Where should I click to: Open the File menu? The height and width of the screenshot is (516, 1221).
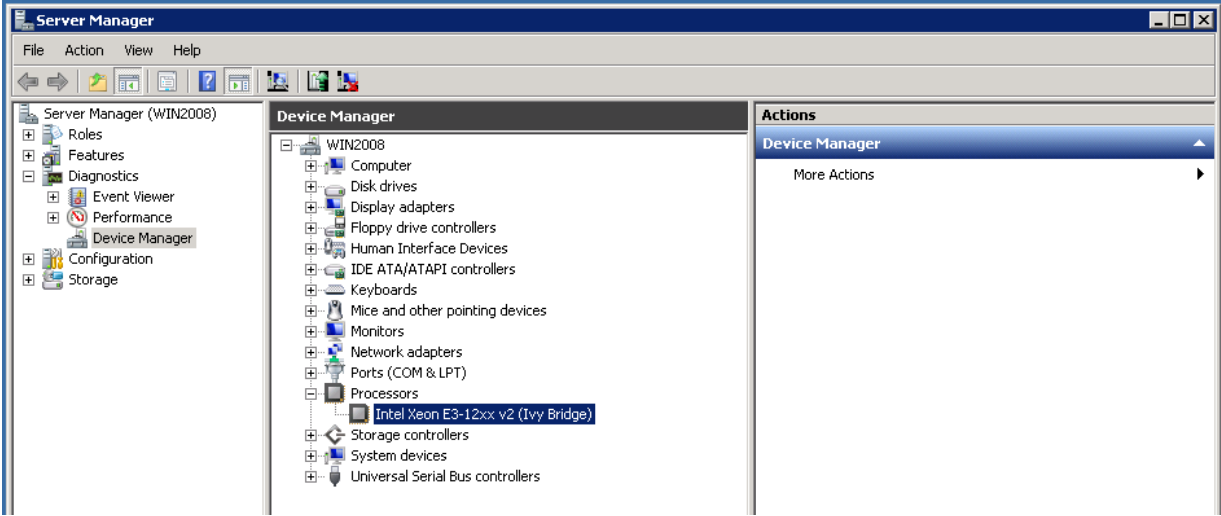click(x=33, y=50)
